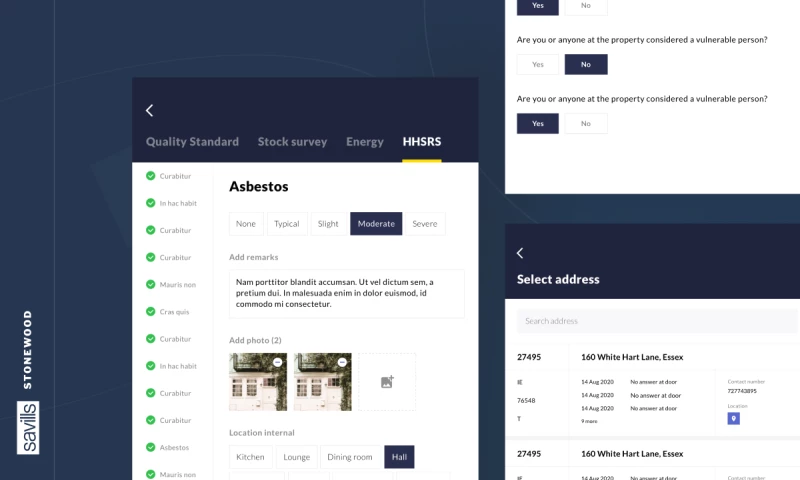Click the 'Add photo (2)' label
This screenshot has width=800, height=480.
coord(255,340)
